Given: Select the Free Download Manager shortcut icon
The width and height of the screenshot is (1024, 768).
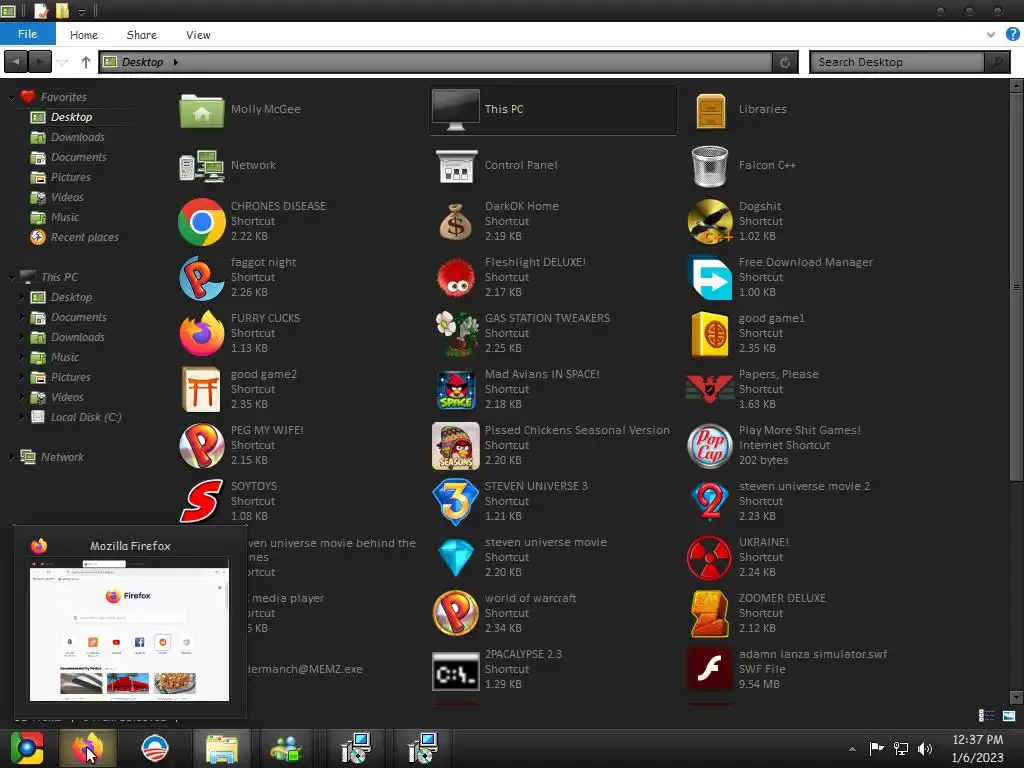Looking at the screenshot, I should (x=710, y=278).
